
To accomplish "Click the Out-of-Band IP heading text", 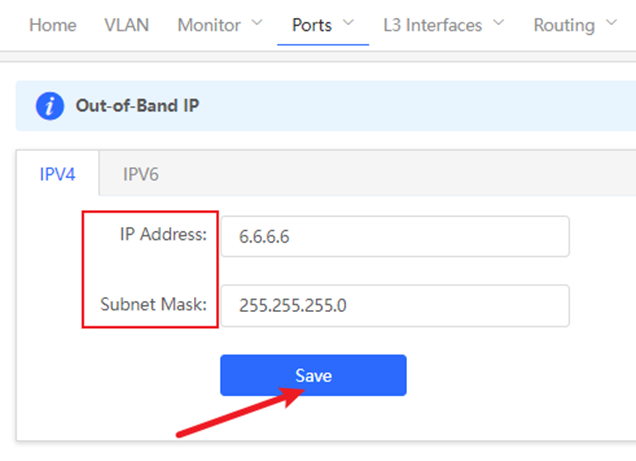I will (137, 105).
